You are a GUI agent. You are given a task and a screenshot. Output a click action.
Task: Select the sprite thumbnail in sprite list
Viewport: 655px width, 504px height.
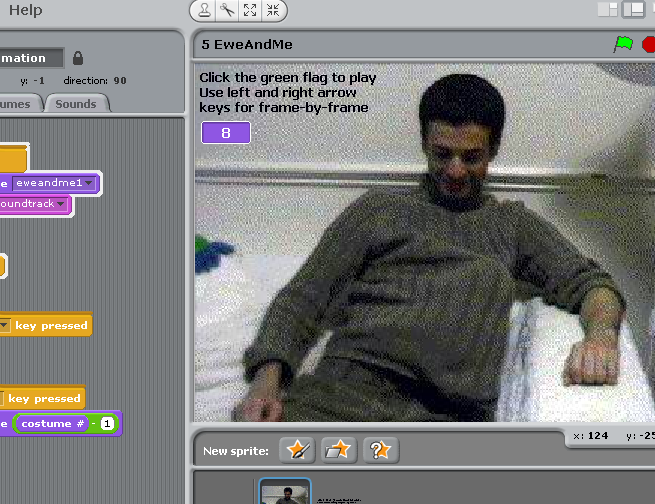tap(285, 491)
